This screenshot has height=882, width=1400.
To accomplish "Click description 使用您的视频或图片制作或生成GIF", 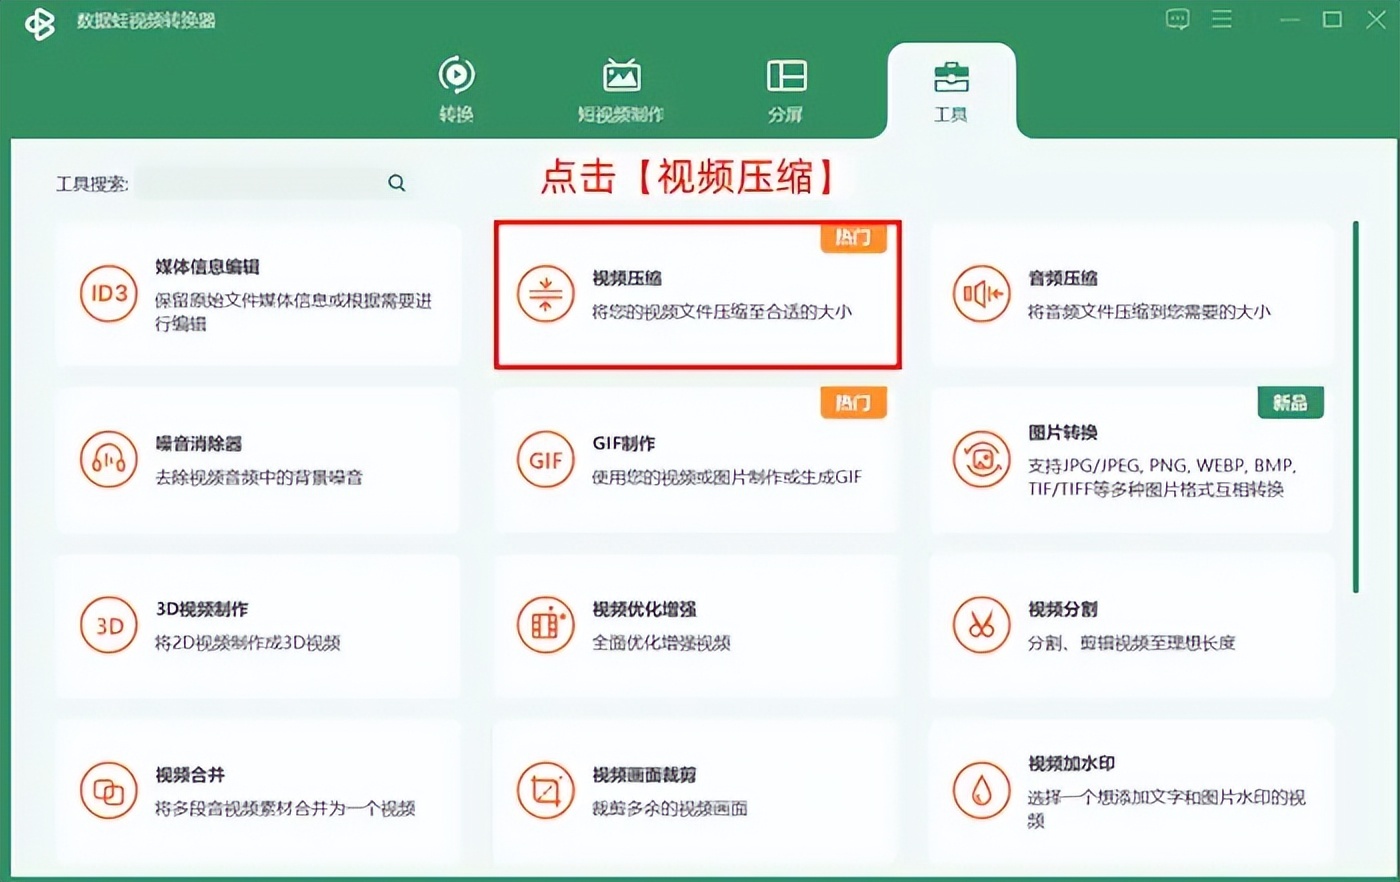I will (726, 478).
